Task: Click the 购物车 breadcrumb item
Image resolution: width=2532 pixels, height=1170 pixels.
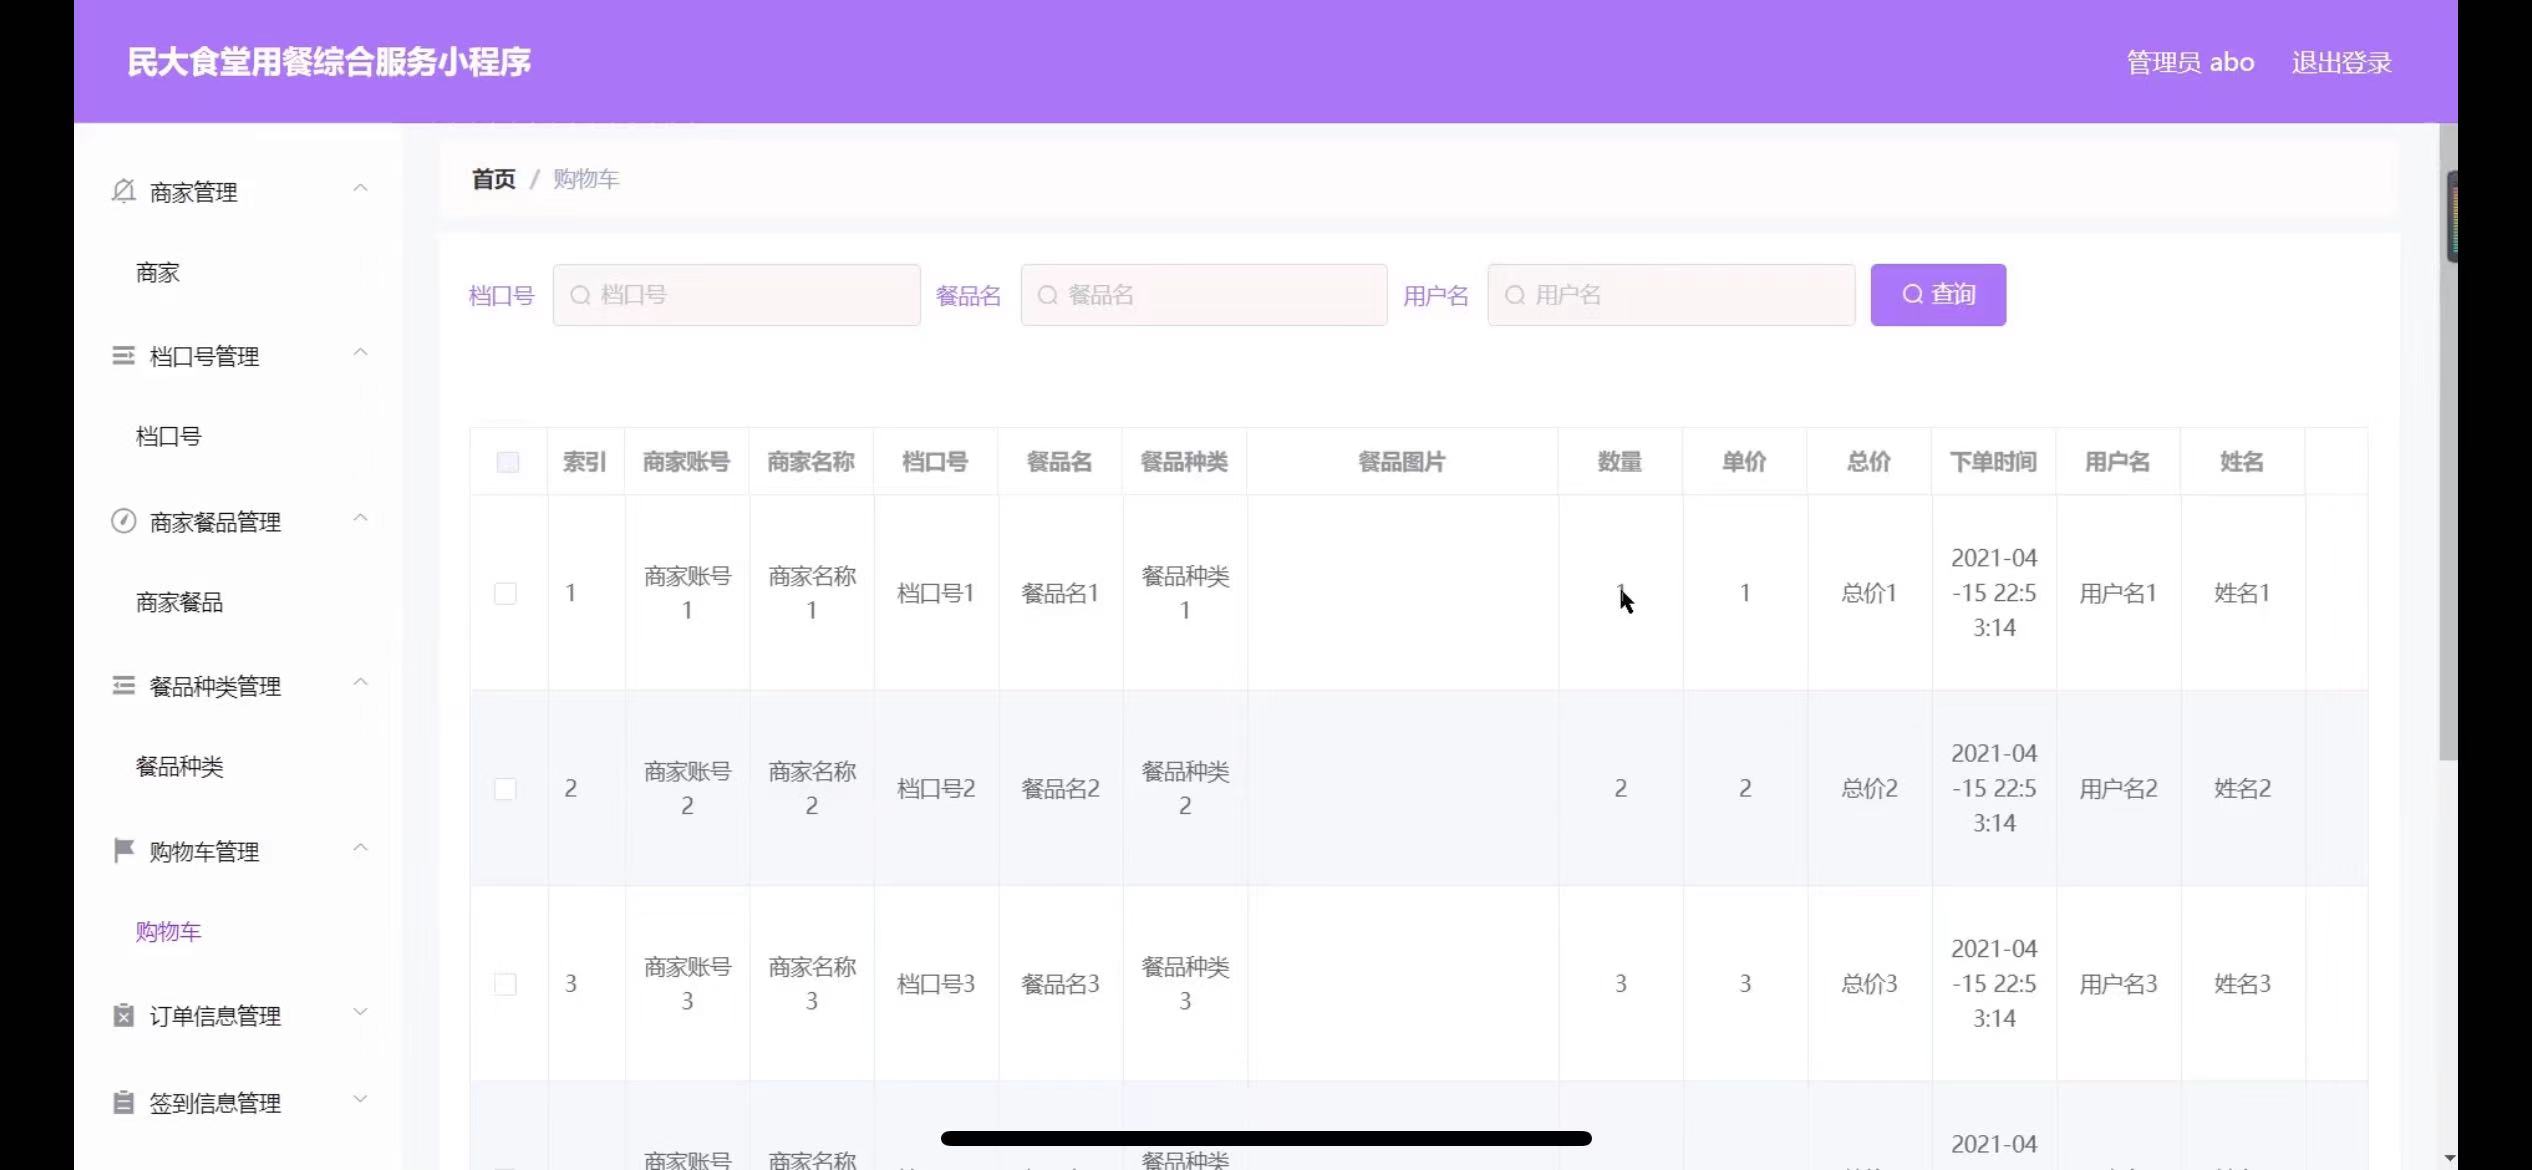Action: (x=586, y=179)
